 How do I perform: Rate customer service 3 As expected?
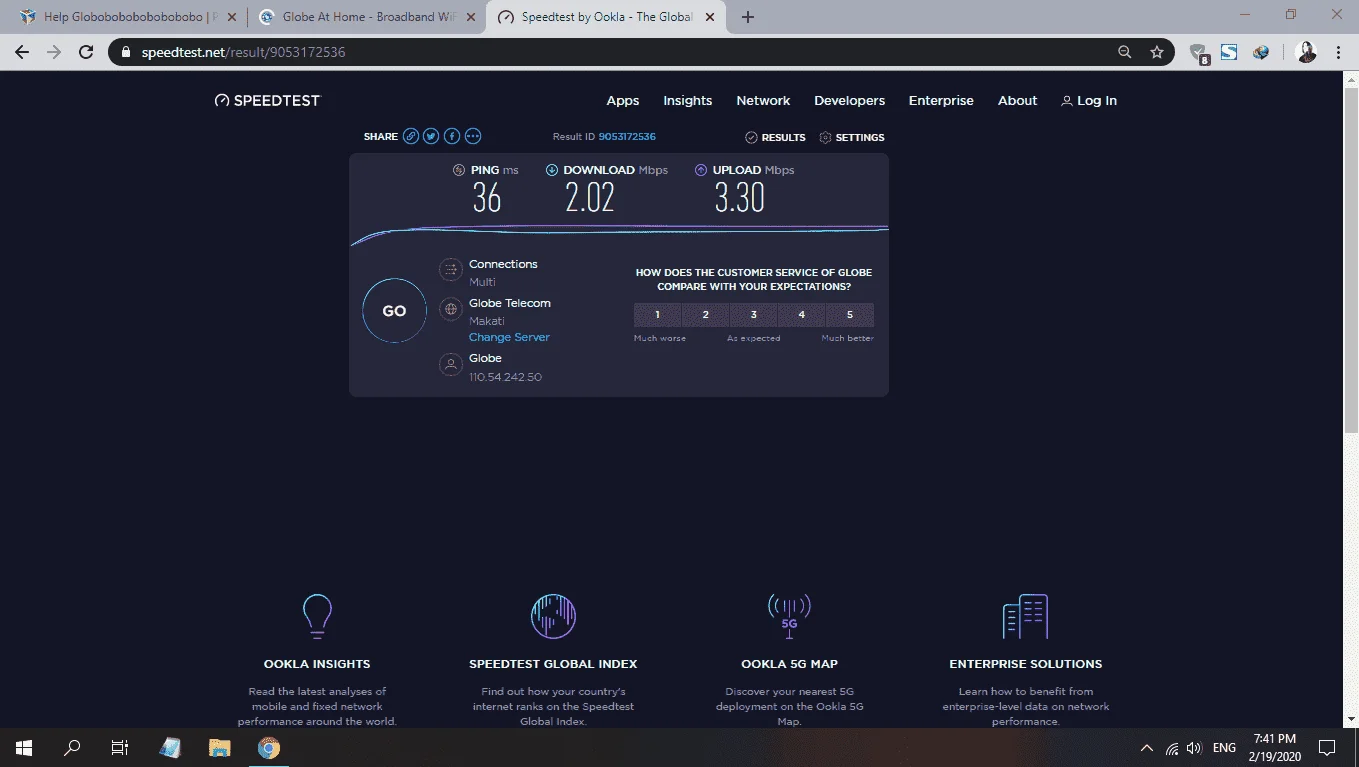[753, 315]
